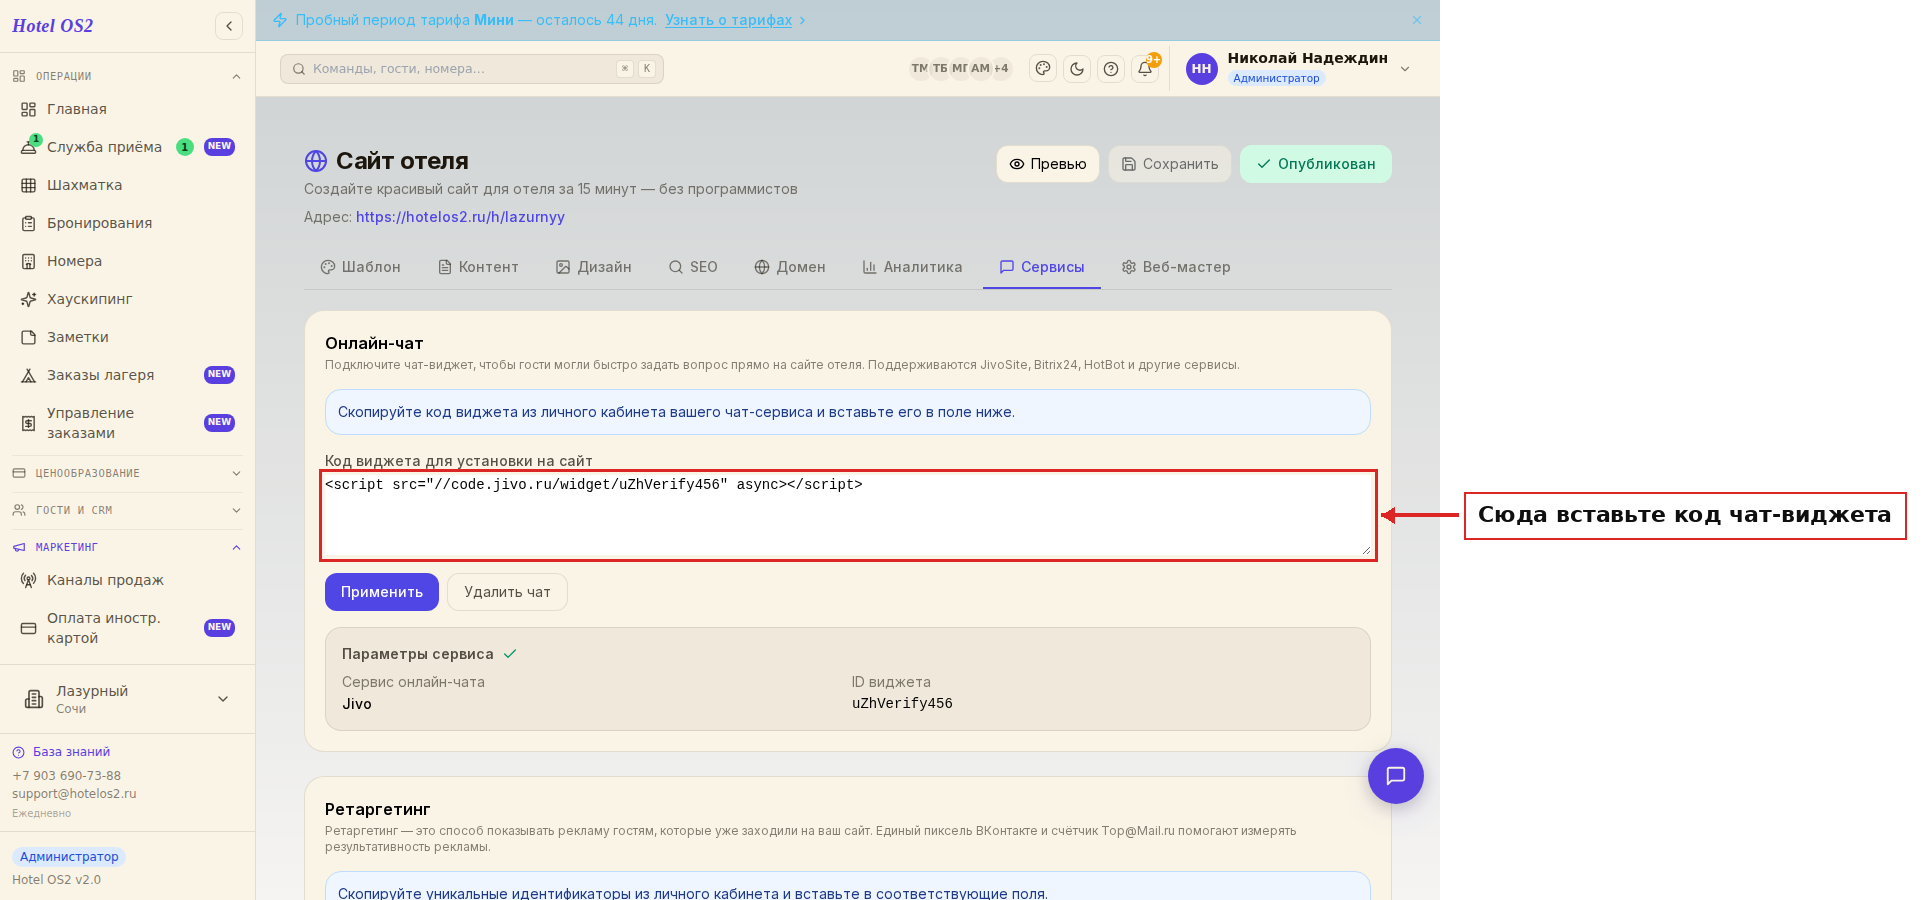Click the Hotel OS2 logo
Screen dimensions: 1930x900
(53, 26)
